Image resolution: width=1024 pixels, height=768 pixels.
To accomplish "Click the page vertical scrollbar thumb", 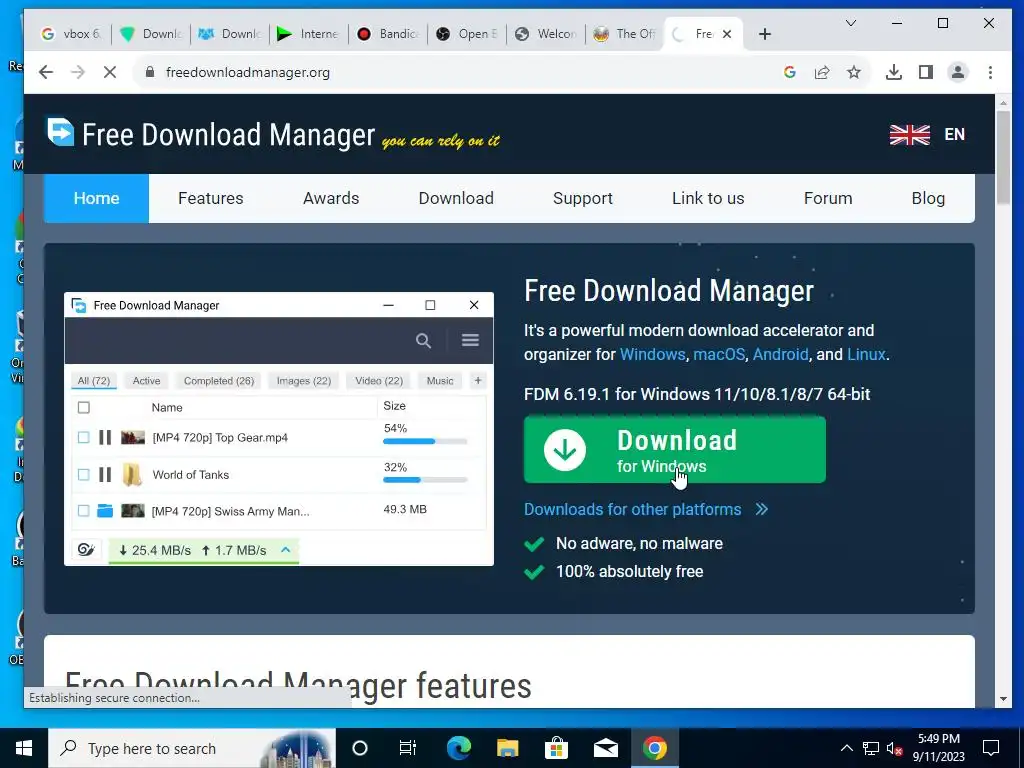I will [x=1003, y=157].
